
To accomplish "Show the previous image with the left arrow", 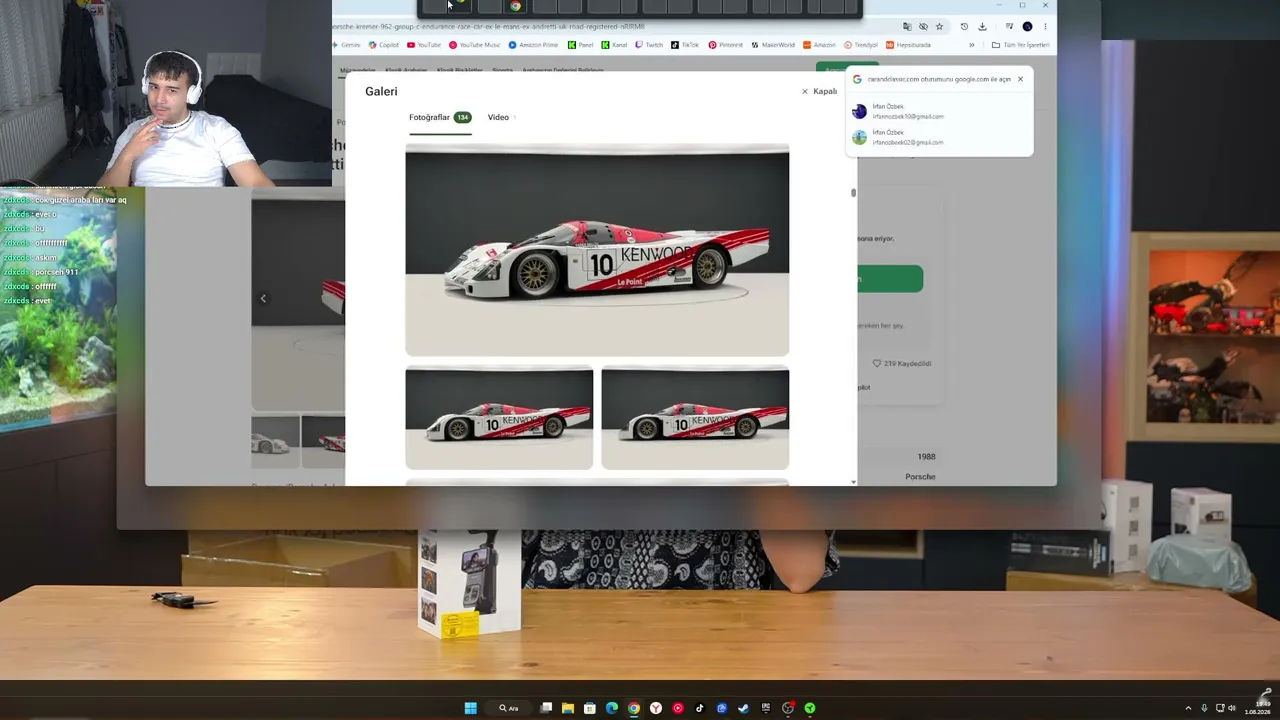I will pyautogui.click(x=263, y=298).
